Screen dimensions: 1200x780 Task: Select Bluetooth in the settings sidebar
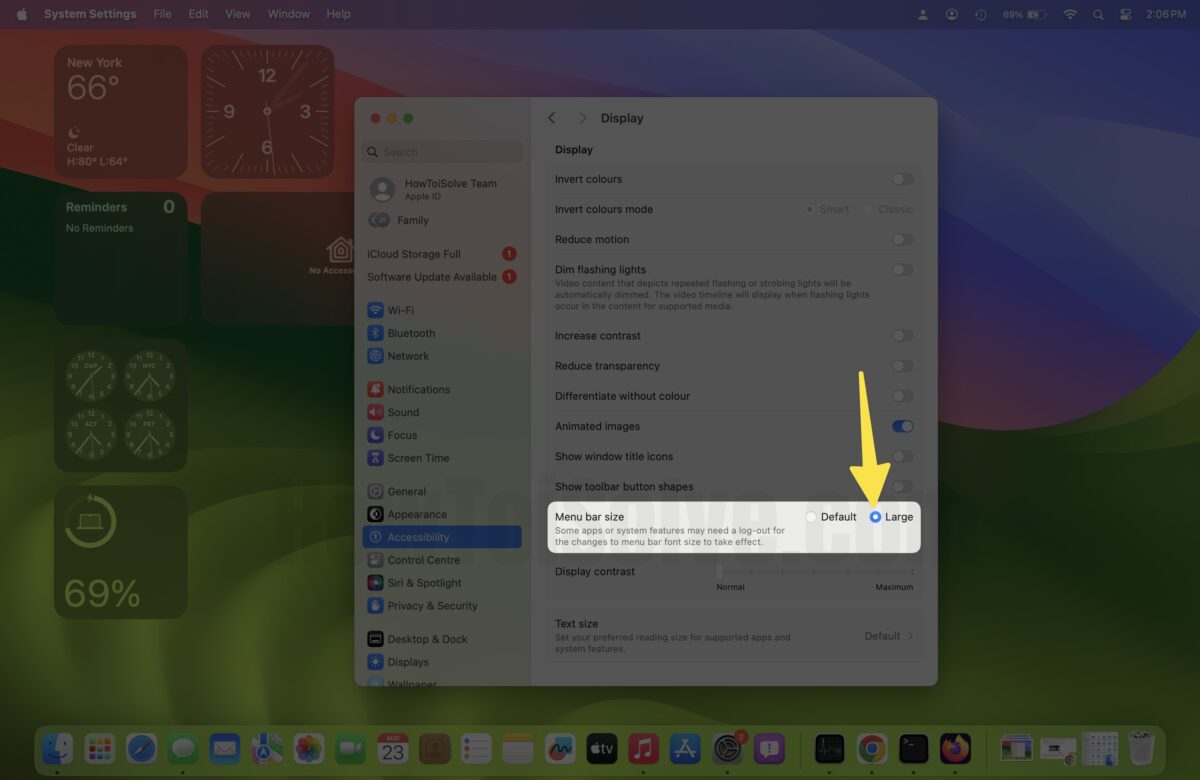pos(408,333)
